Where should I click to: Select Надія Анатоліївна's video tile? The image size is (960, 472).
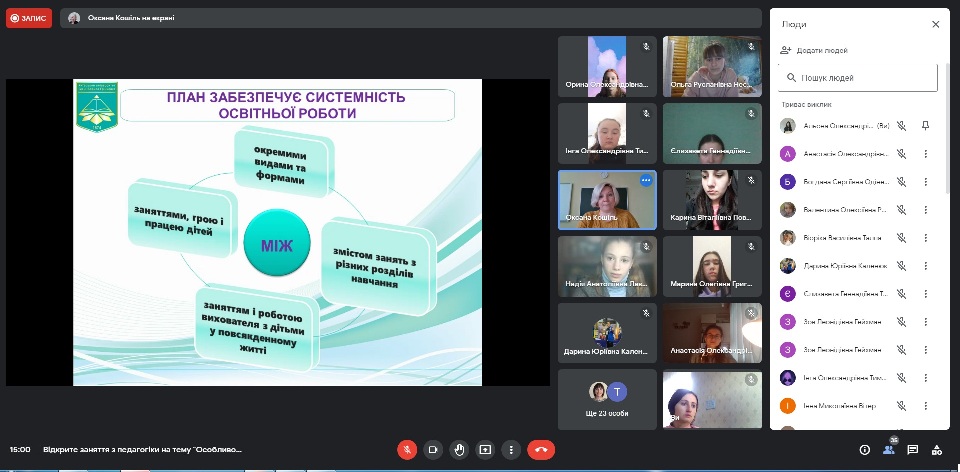[607, 266]
